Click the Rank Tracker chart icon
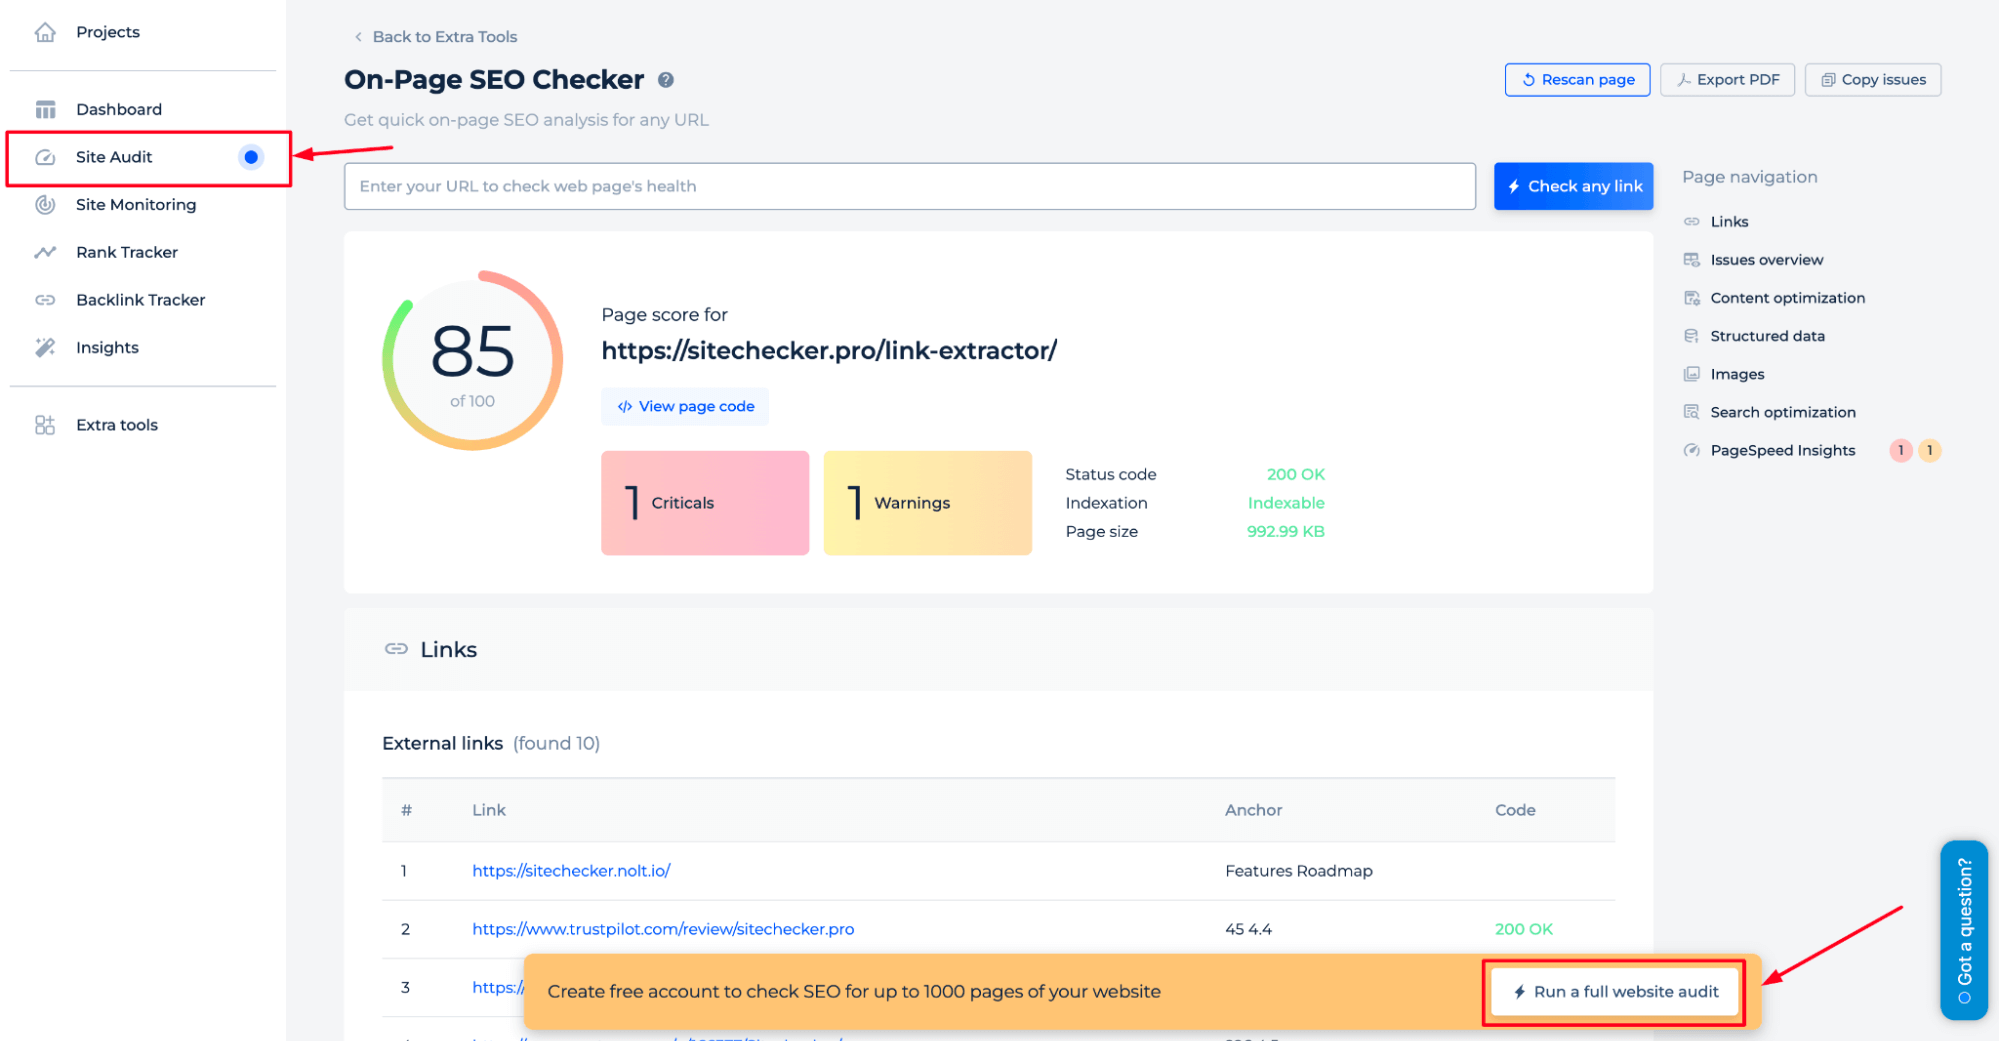Viewport: 1999px width, 1042px height. click(x=45, y=252)
